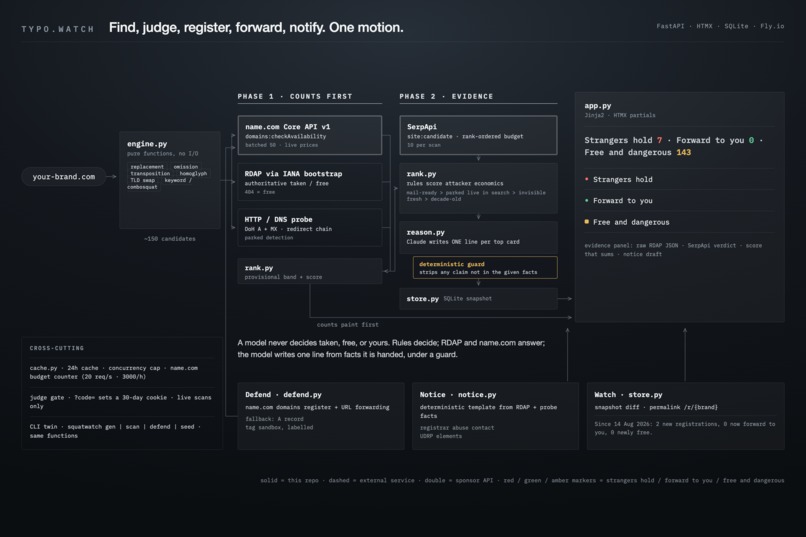Click 'strips any claim not in the given facts'
This screenshot has width=806, height=537.
478,272
